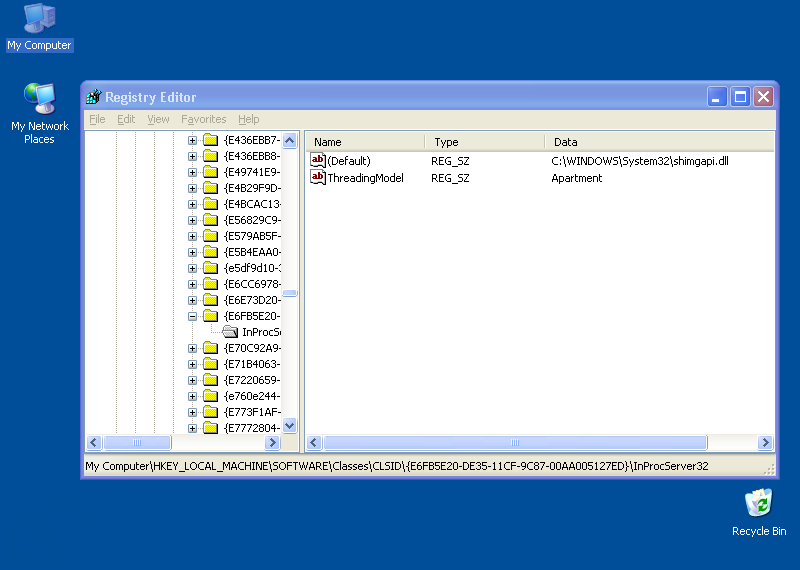Click folder icon of {E70C92A9- key
800x570 pixels.
pyautogui.click(x=211, y=348)
